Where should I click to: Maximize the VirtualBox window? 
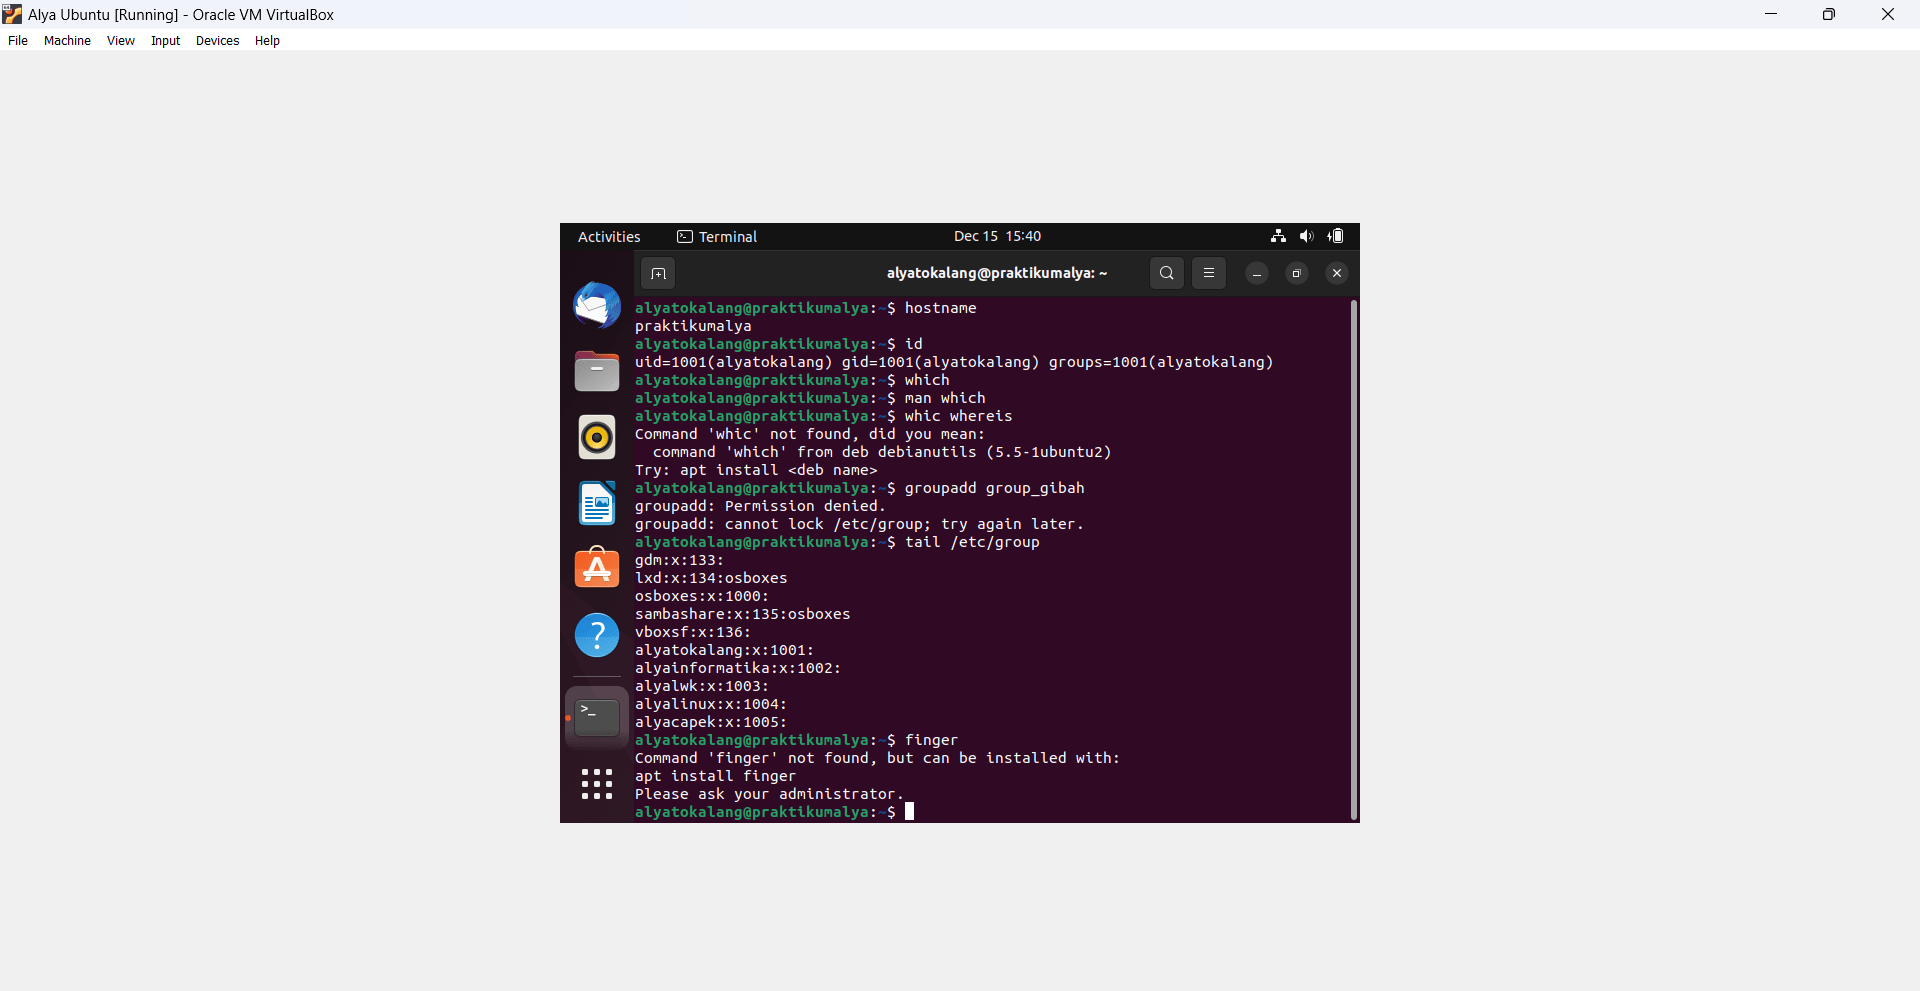pos(1829,14)
